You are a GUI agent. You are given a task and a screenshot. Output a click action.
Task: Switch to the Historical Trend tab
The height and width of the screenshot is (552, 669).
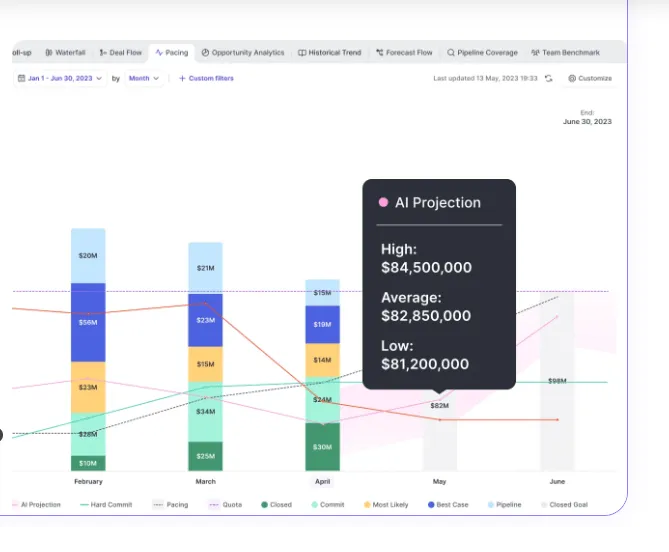pyautogui.click(x=329, y=52)
